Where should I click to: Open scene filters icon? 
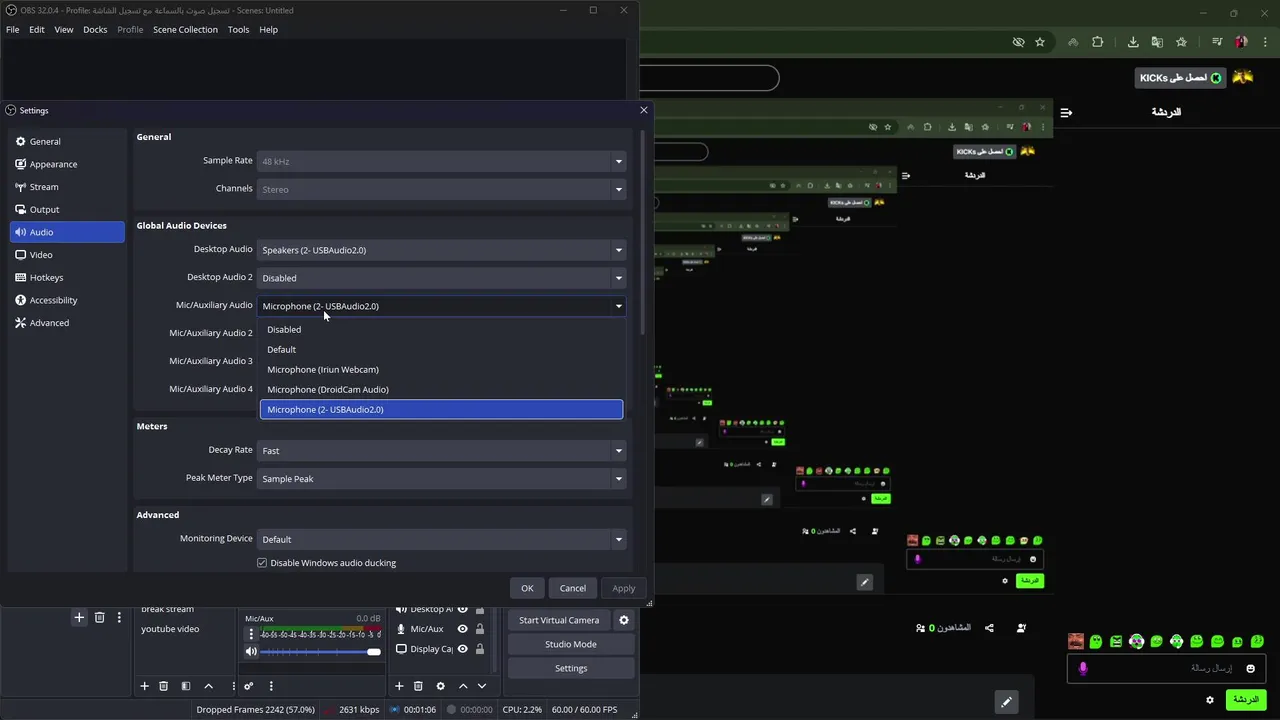point(186,686)
